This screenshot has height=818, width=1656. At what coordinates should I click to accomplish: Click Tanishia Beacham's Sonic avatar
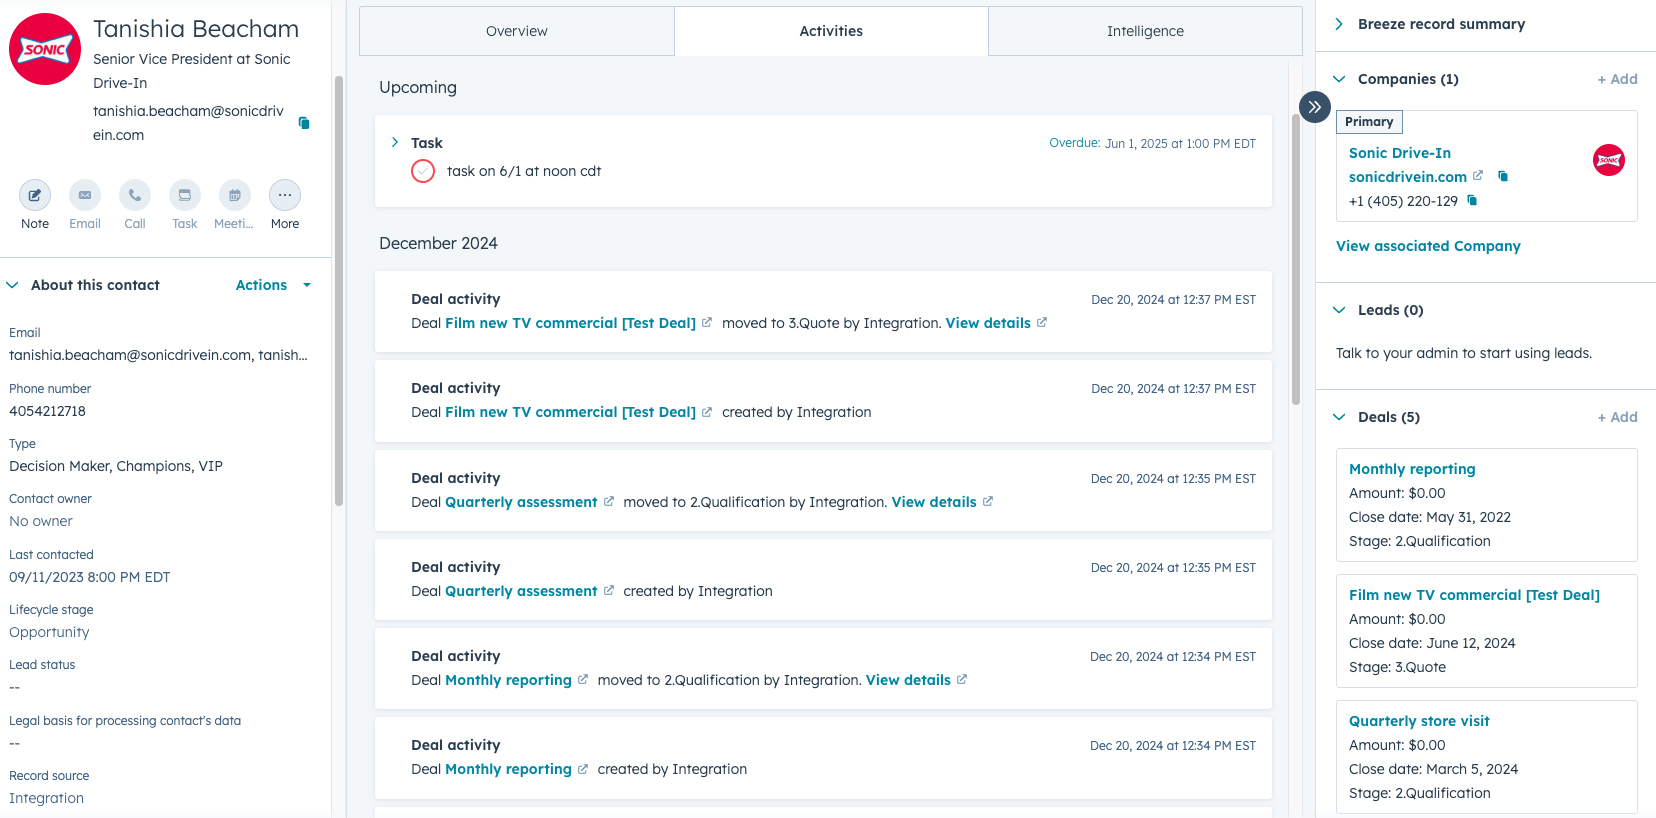45,49
